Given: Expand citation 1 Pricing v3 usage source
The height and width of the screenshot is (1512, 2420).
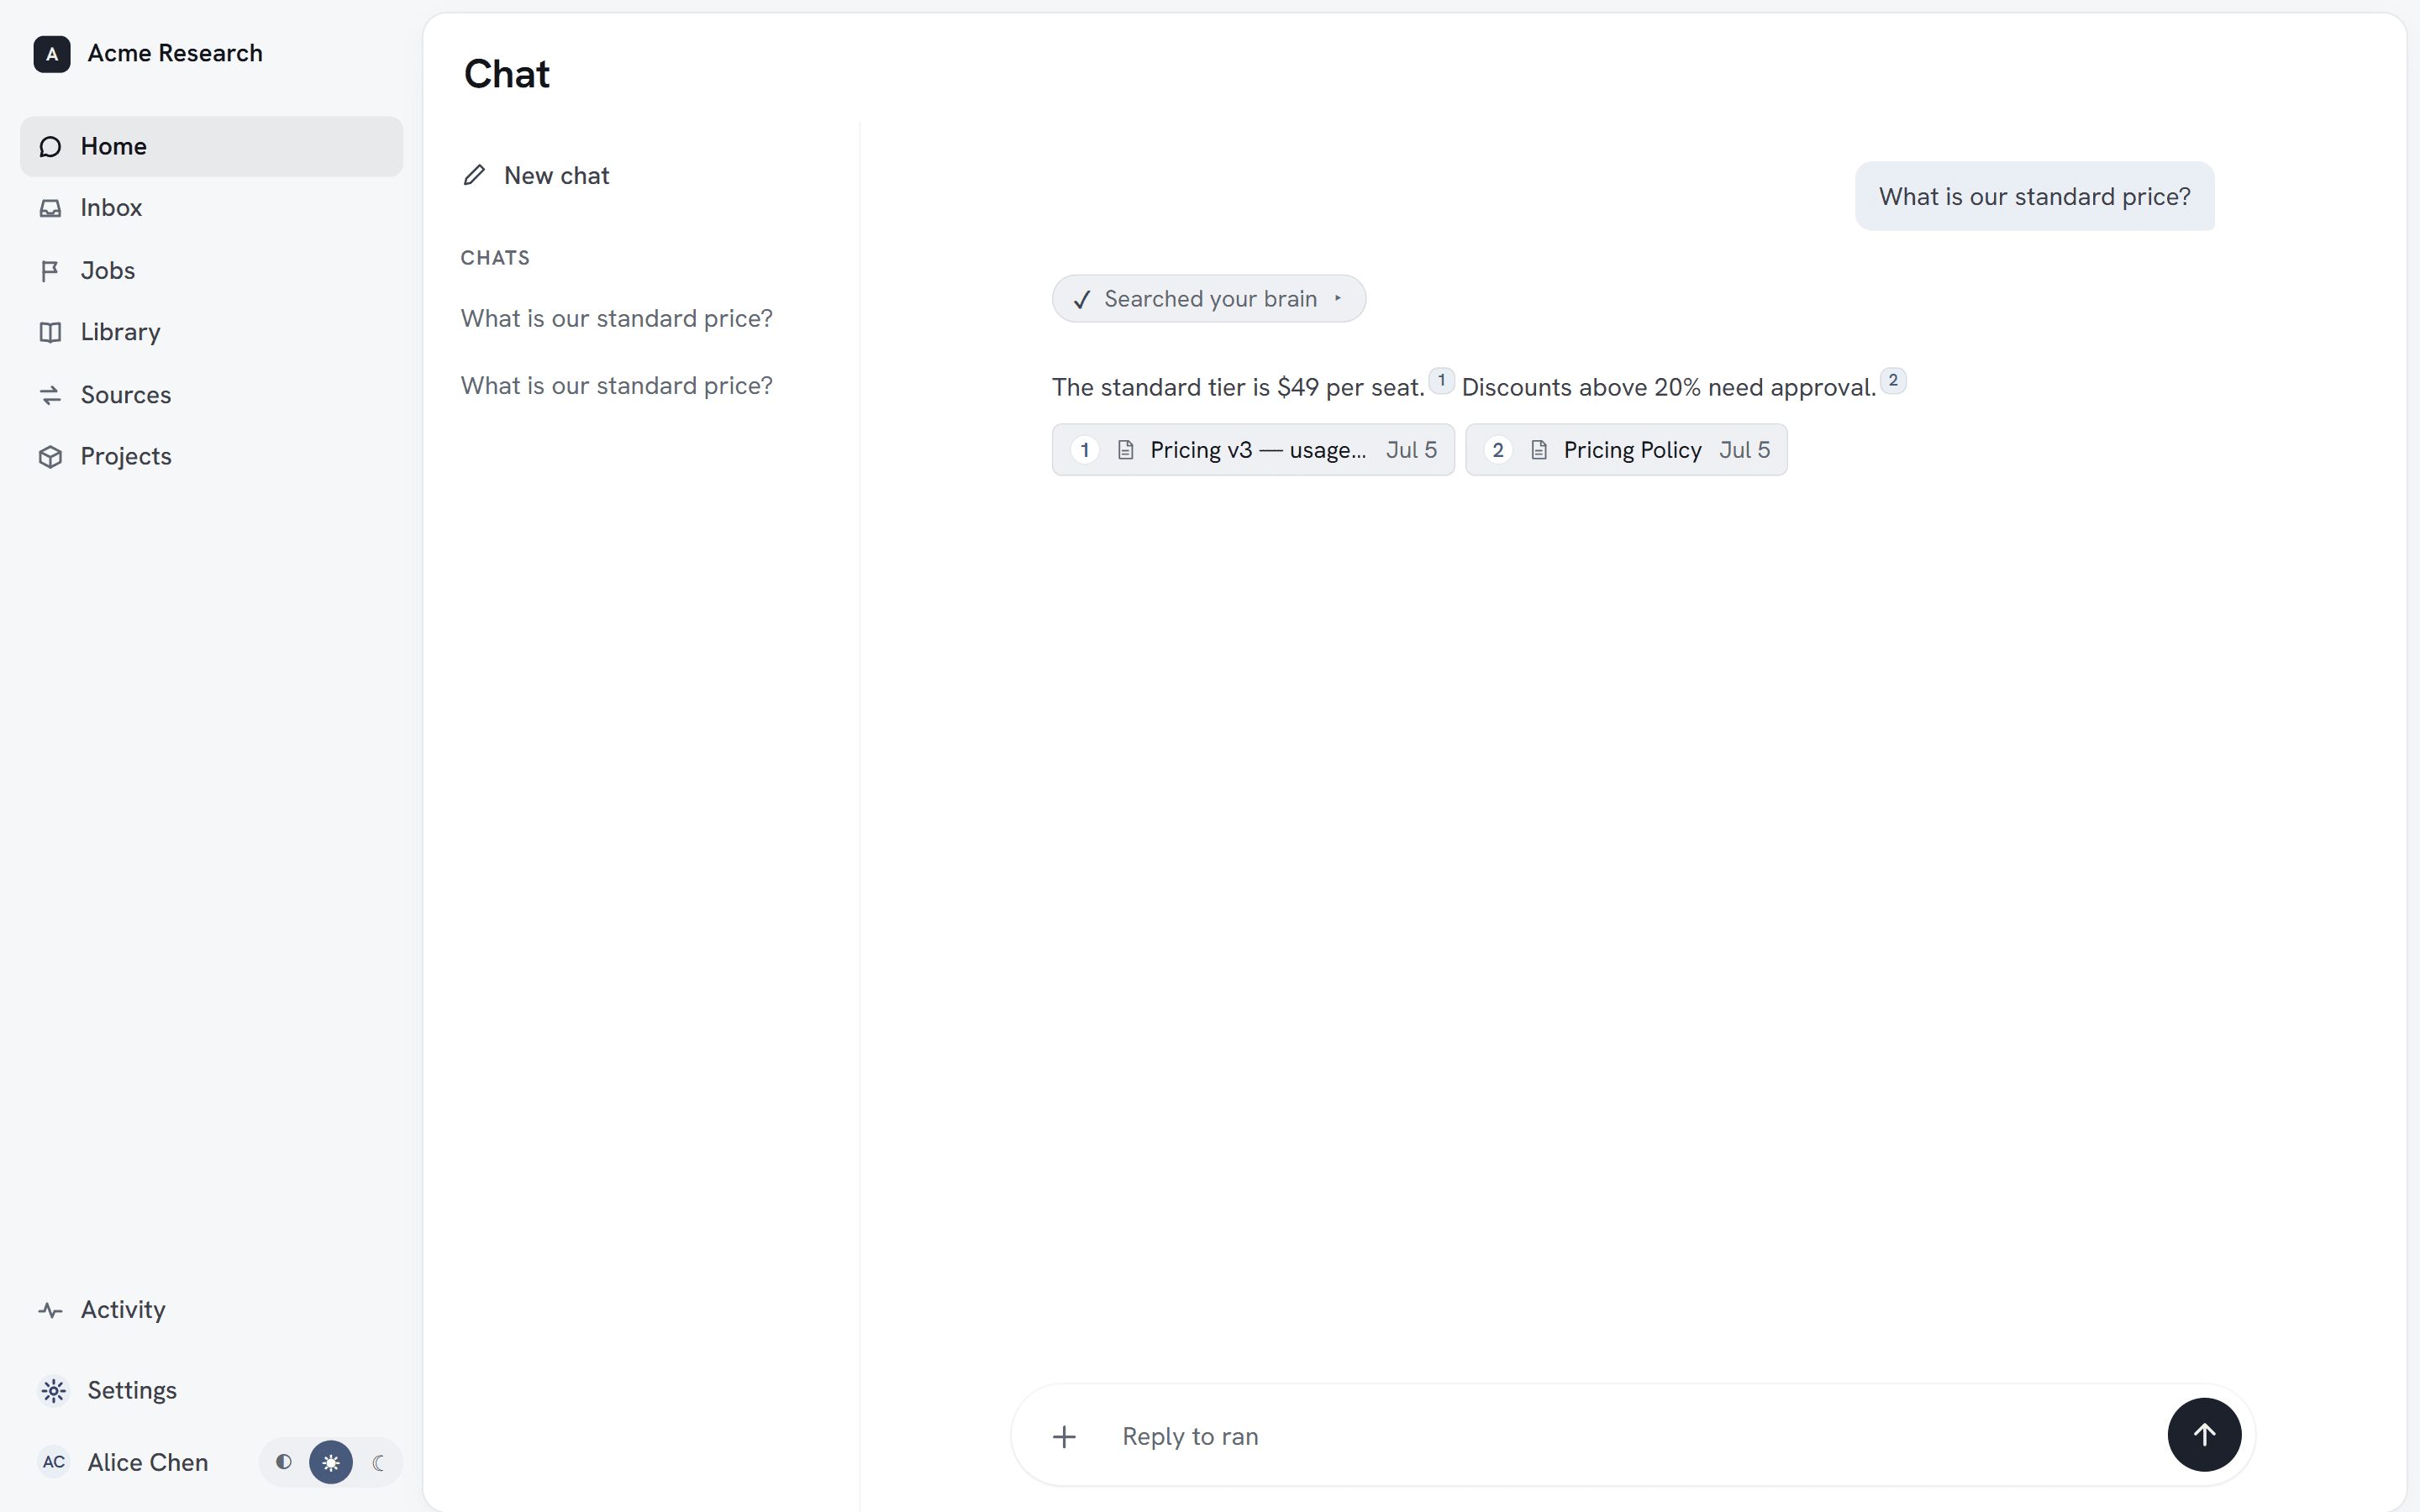Looking at the screenshot, I should (x=1253, y=450).
